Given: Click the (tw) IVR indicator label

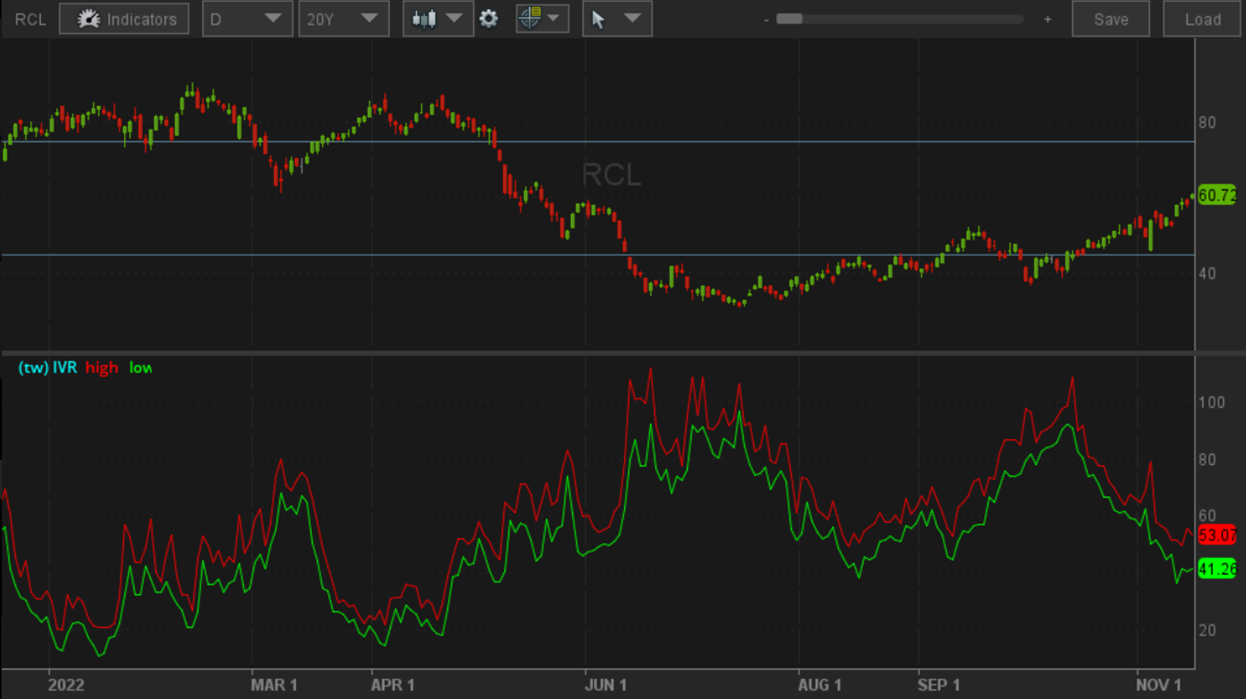Looking at the screenshot, I should pyautogui.click(x=48, y=368).
